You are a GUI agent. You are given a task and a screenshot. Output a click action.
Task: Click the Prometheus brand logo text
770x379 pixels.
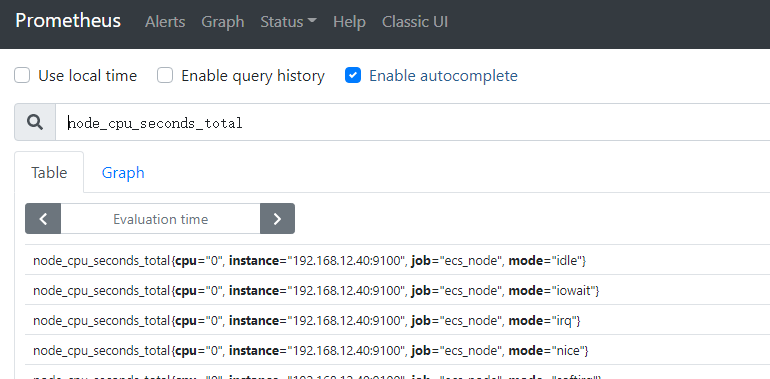click(x=68, y=21)
